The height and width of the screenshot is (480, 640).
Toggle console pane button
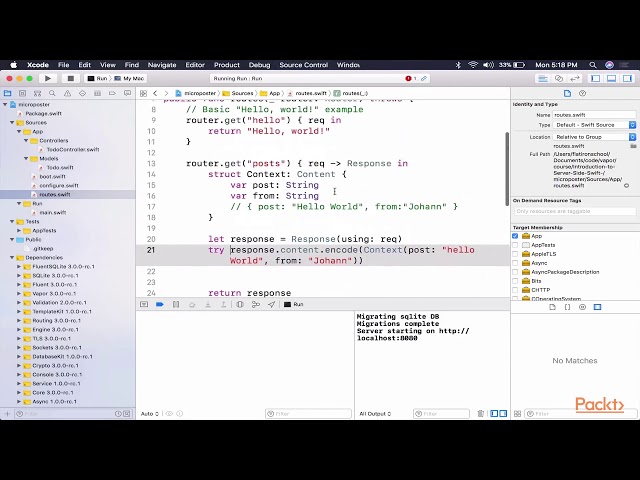pos(503,413)
